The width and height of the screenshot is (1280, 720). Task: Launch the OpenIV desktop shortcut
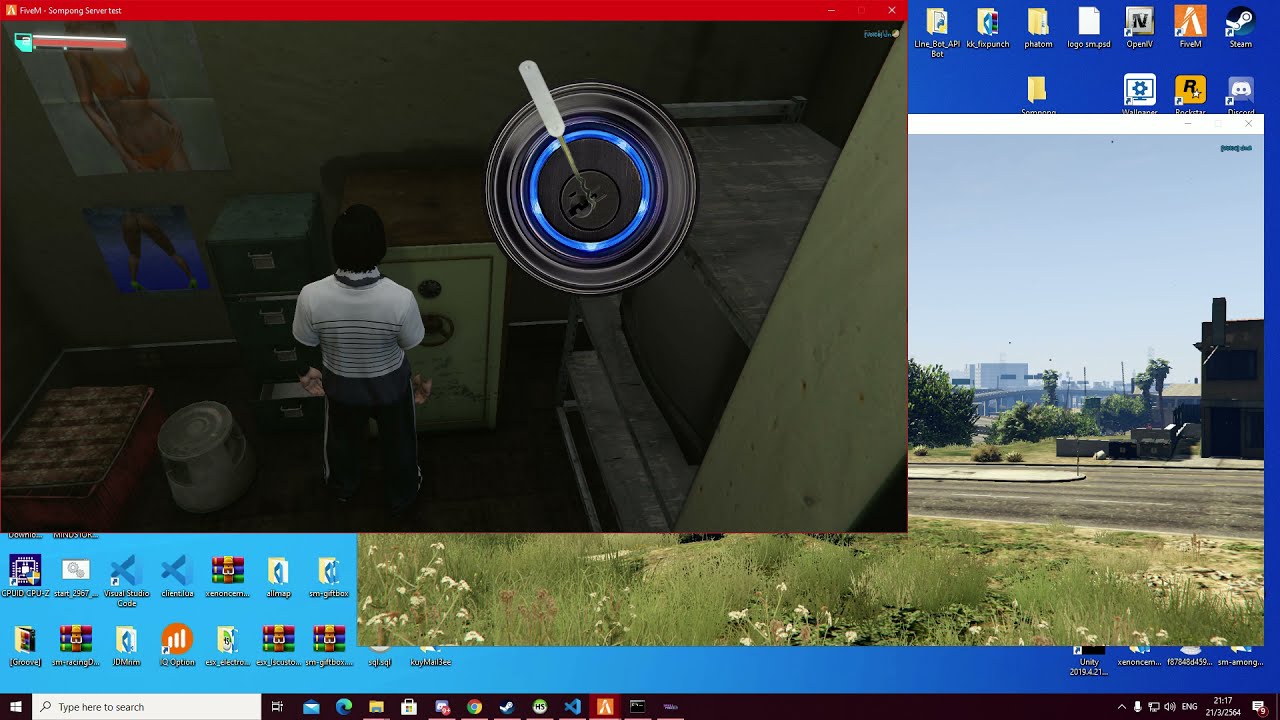(x=1139, y=28)
